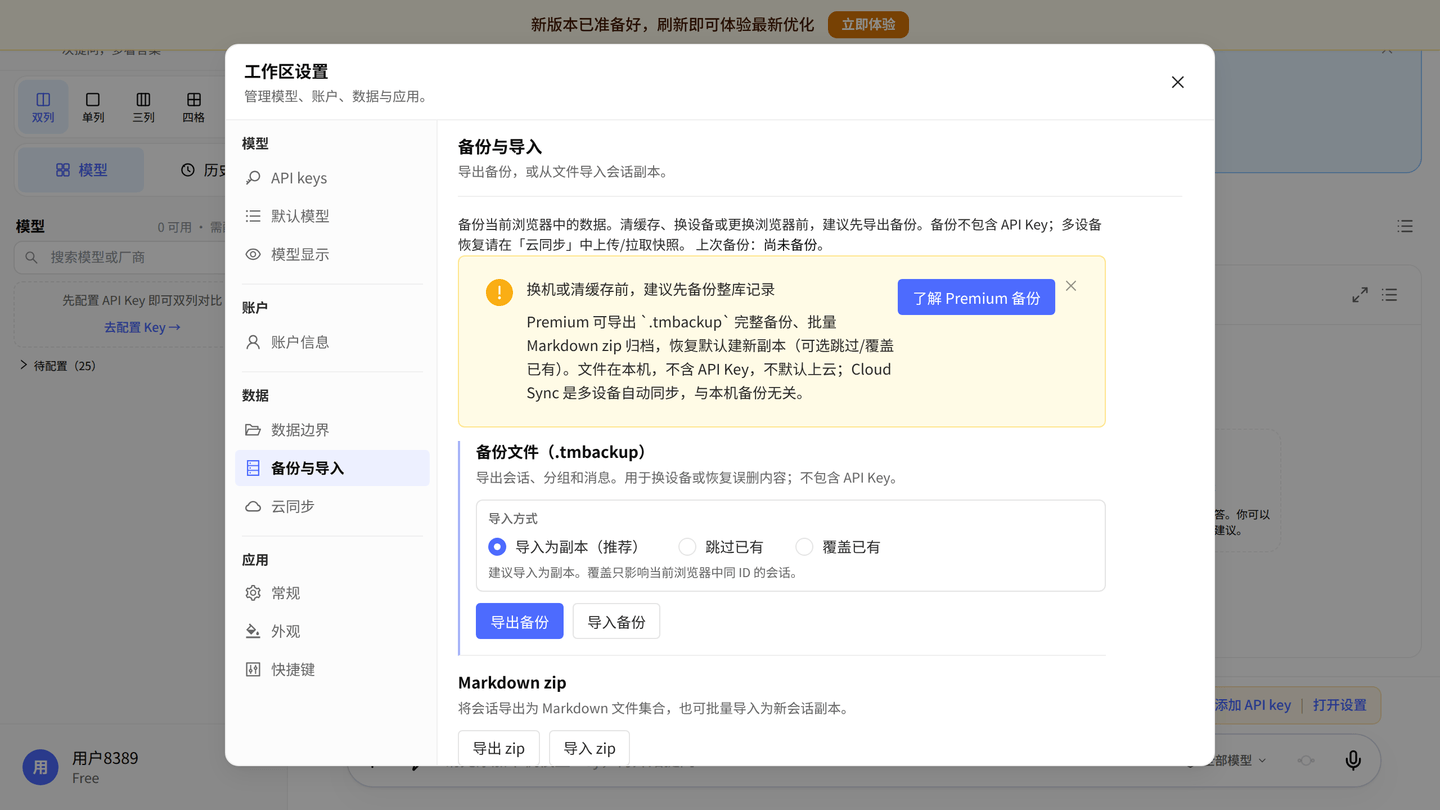Switch to 单列 layout
Viewport: 1440px width, 810px height.
coord(93,107)
